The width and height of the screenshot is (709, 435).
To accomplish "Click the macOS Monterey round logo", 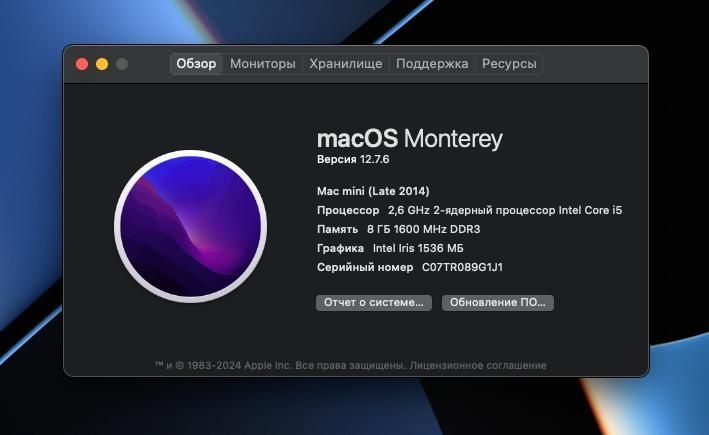I will coord(190,227).
